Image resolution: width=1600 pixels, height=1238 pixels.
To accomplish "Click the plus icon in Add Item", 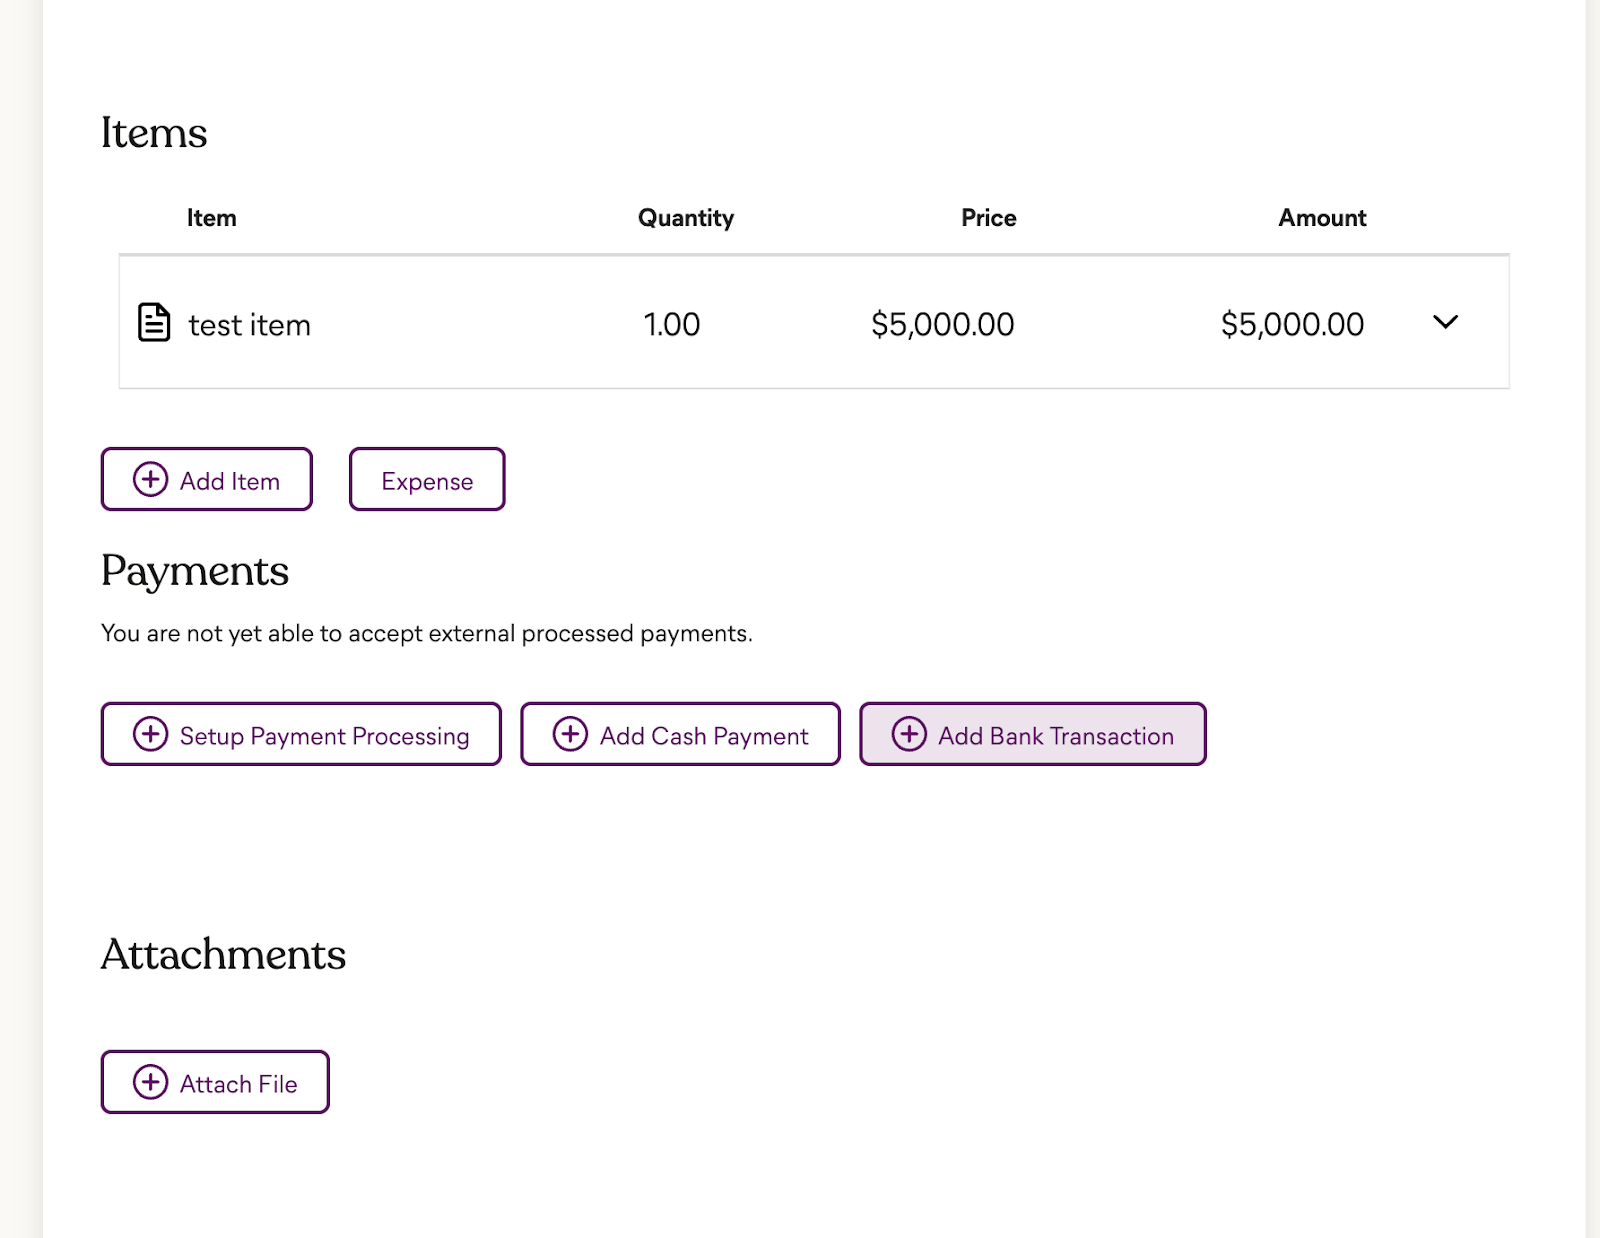I will click(x=150, y=480).
